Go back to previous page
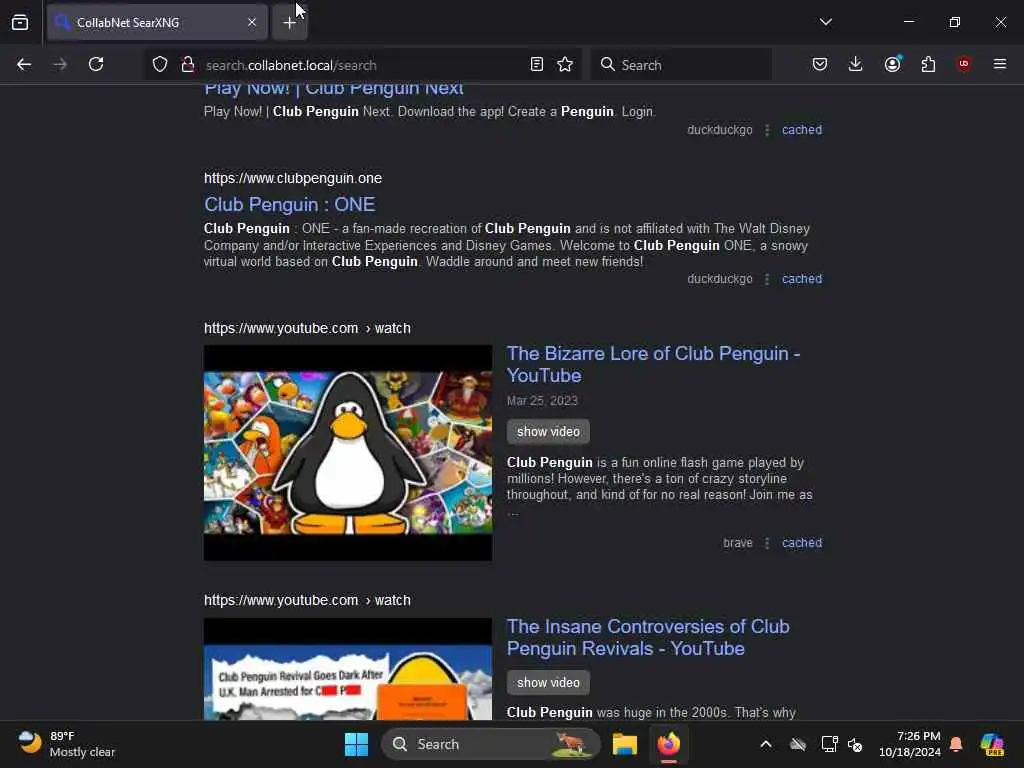The height and width of the screenshot is (768, 1024). pyautogui.click(x=24, y=64)
